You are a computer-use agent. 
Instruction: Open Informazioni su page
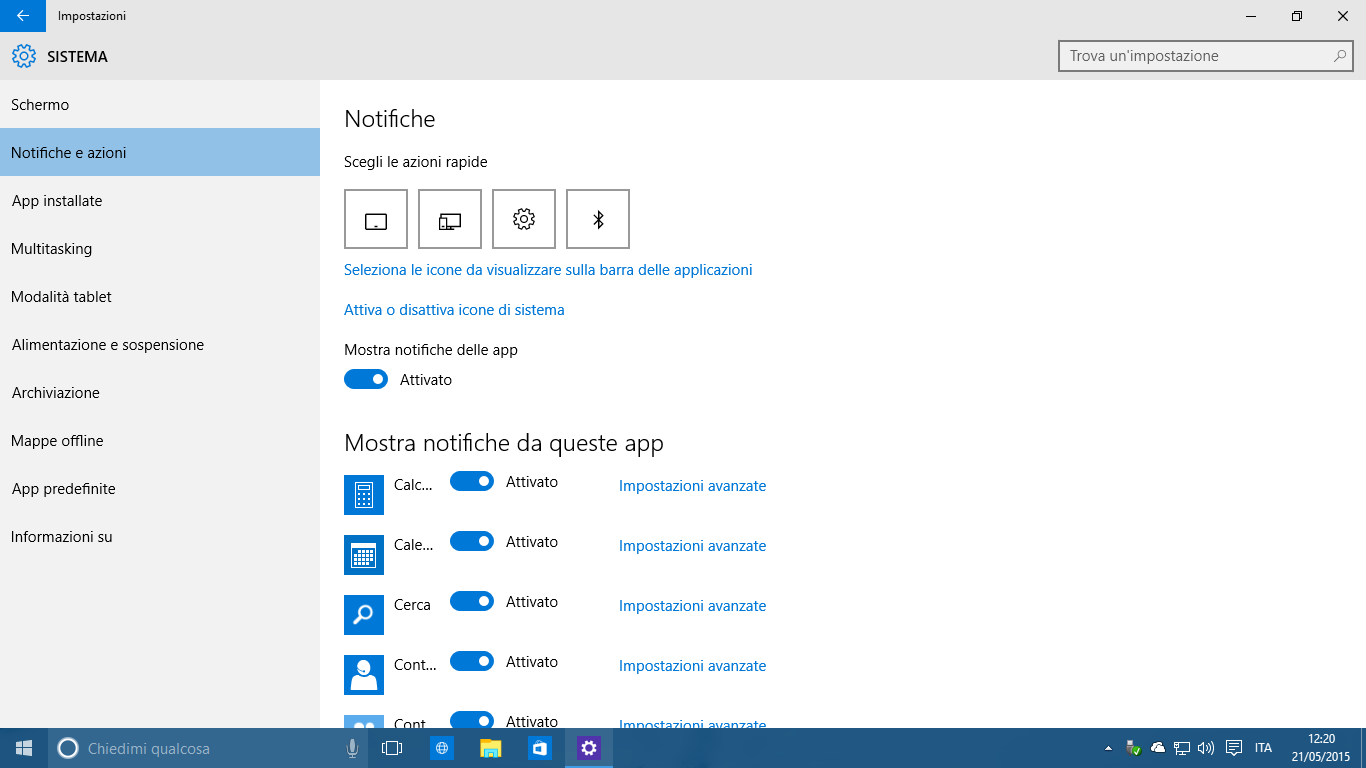160,537
